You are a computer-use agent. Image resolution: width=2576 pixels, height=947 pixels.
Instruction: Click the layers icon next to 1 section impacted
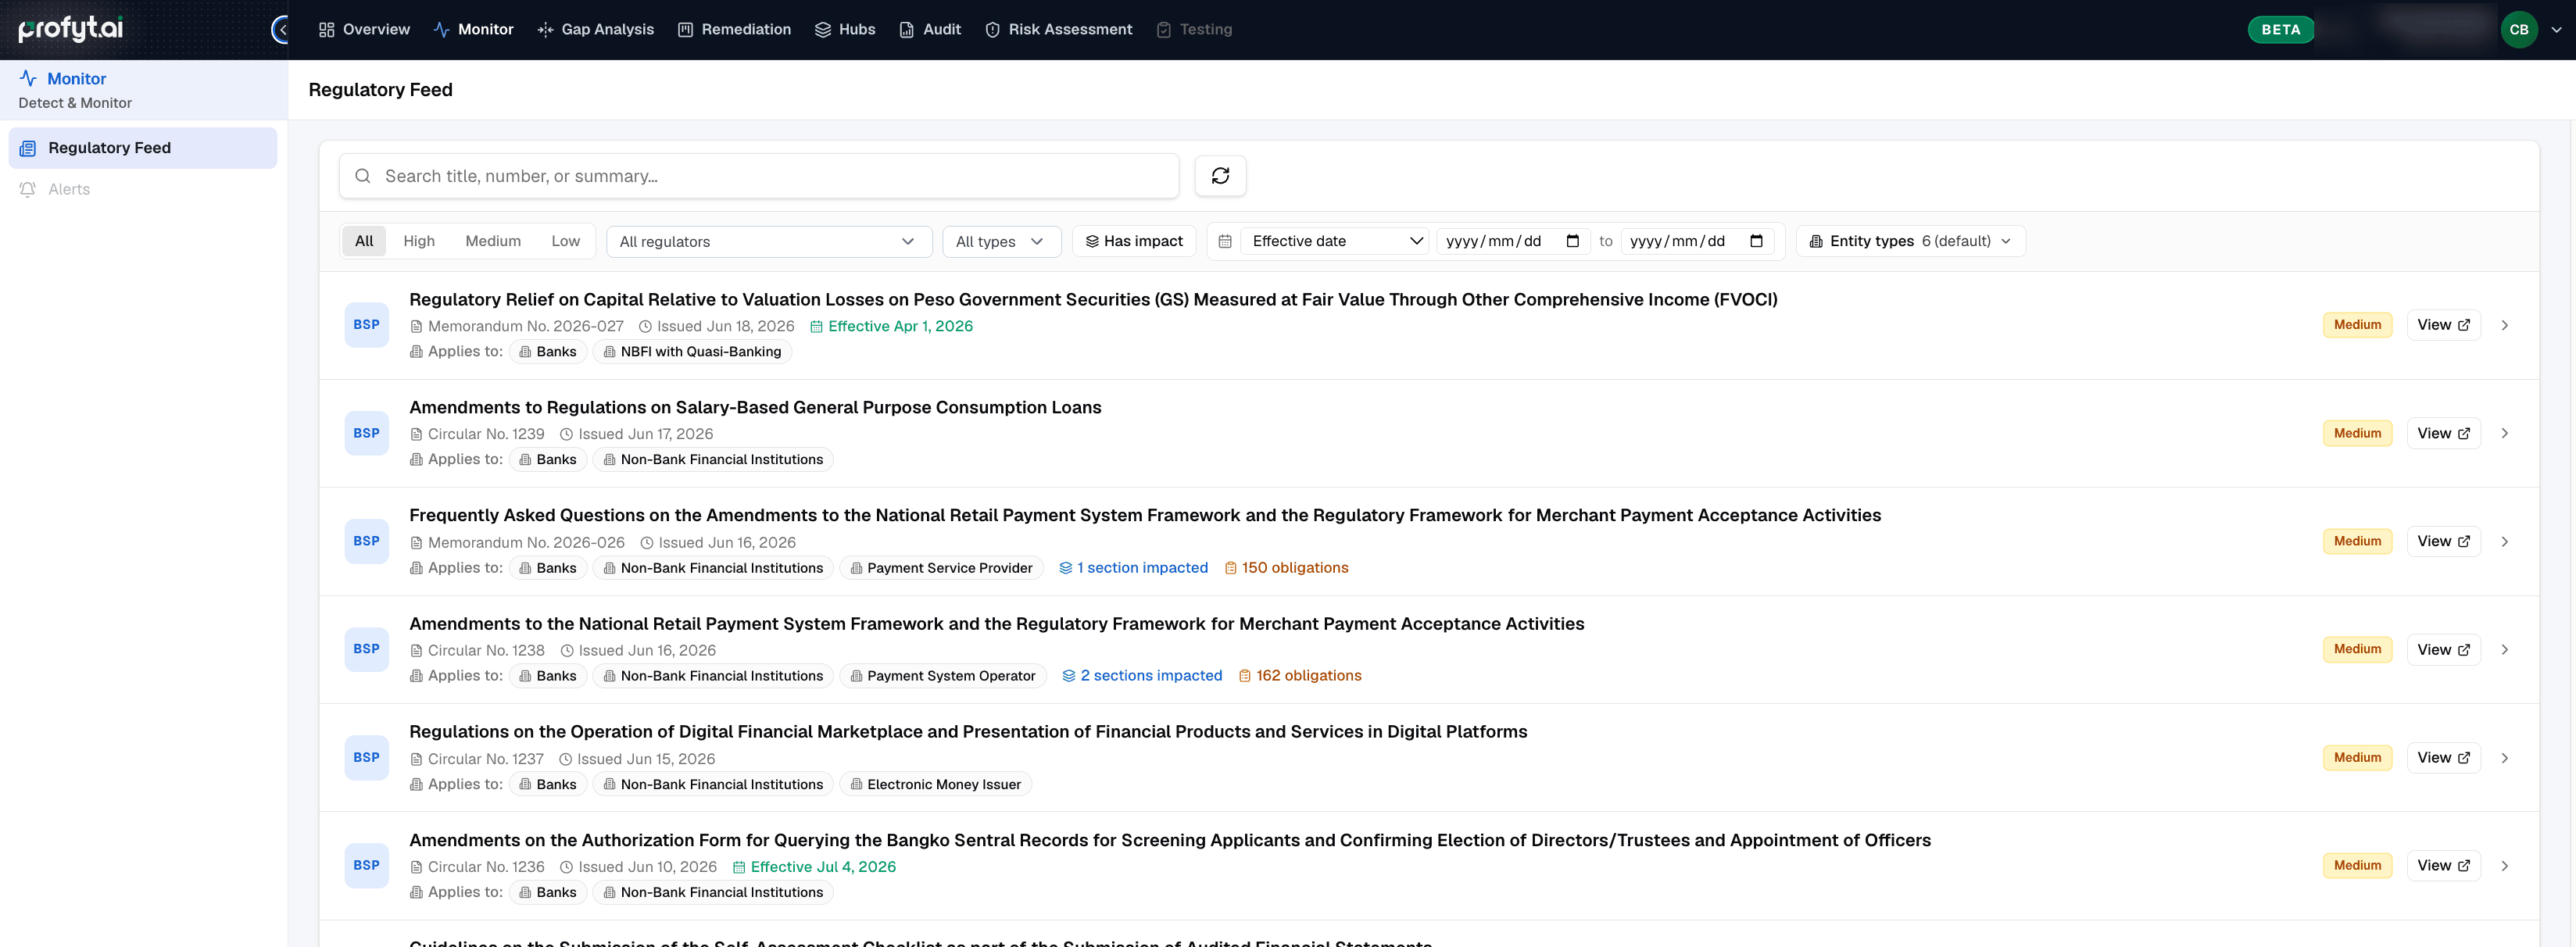pyautogui.click(x=1065, y=568)
